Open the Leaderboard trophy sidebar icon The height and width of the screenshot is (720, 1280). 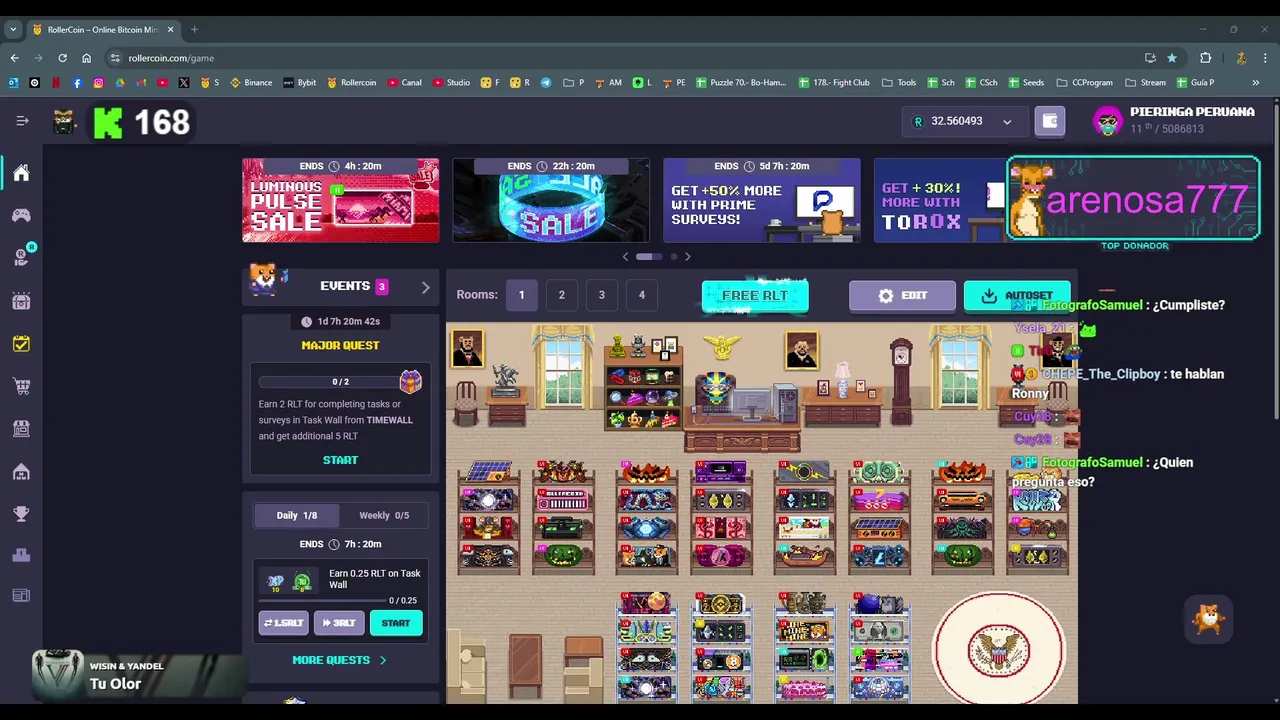21,514
